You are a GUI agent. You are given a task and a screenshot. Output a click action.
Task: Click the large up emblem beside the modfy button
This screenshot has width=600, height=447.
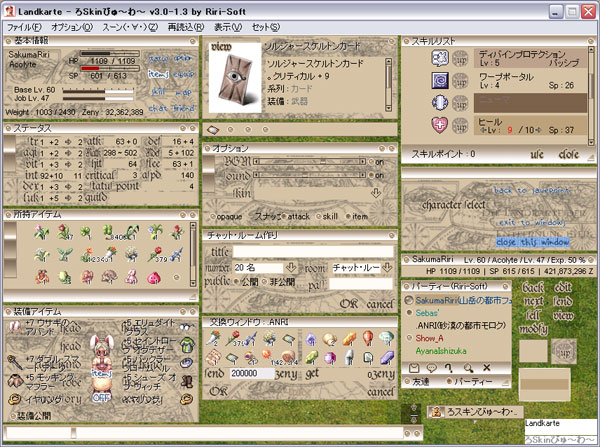tap(564, 351)
